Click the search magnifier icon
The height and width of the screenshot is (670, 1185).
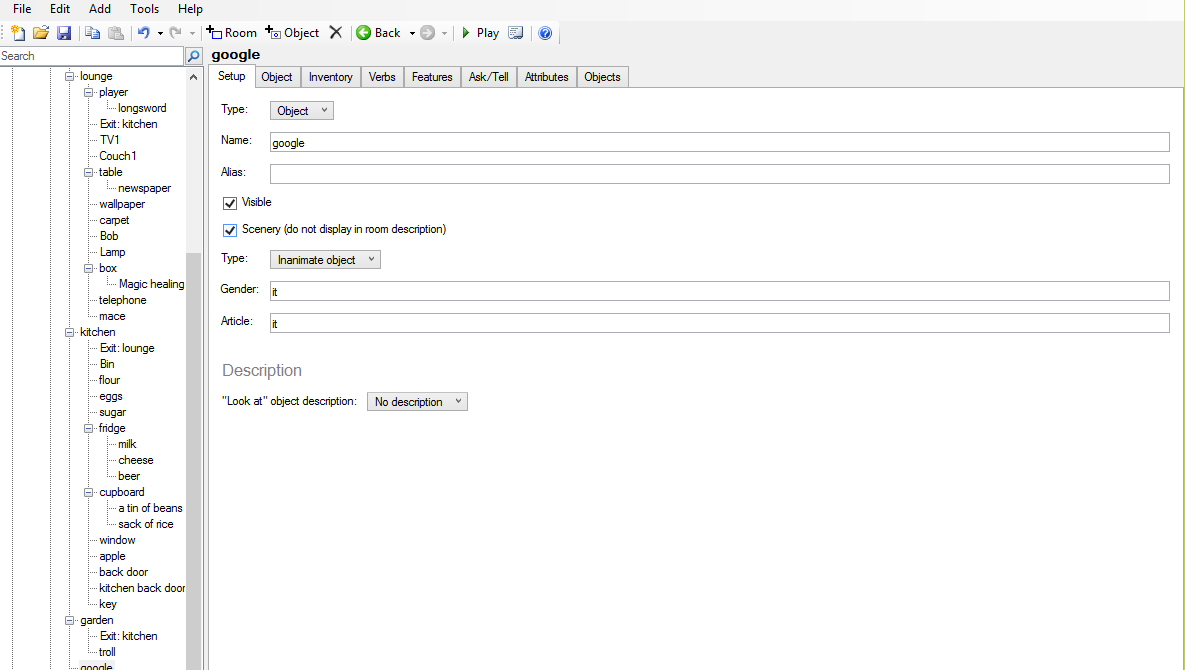(194, 56)
